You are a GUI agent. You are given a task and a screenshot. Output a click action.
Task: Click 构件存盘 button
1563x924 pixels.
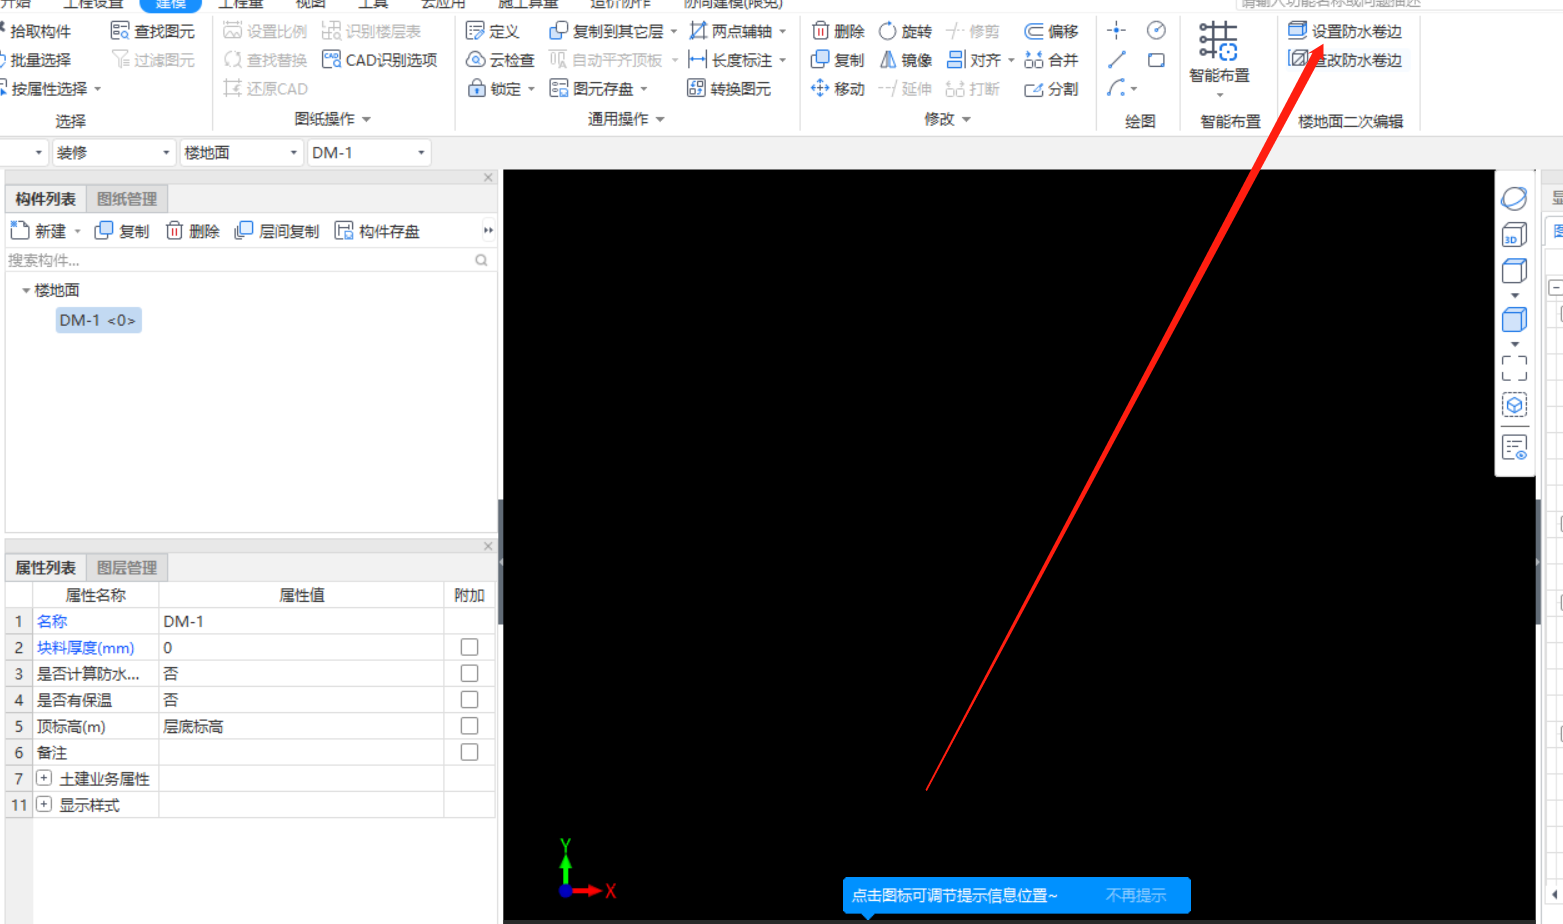coord(377,231)
